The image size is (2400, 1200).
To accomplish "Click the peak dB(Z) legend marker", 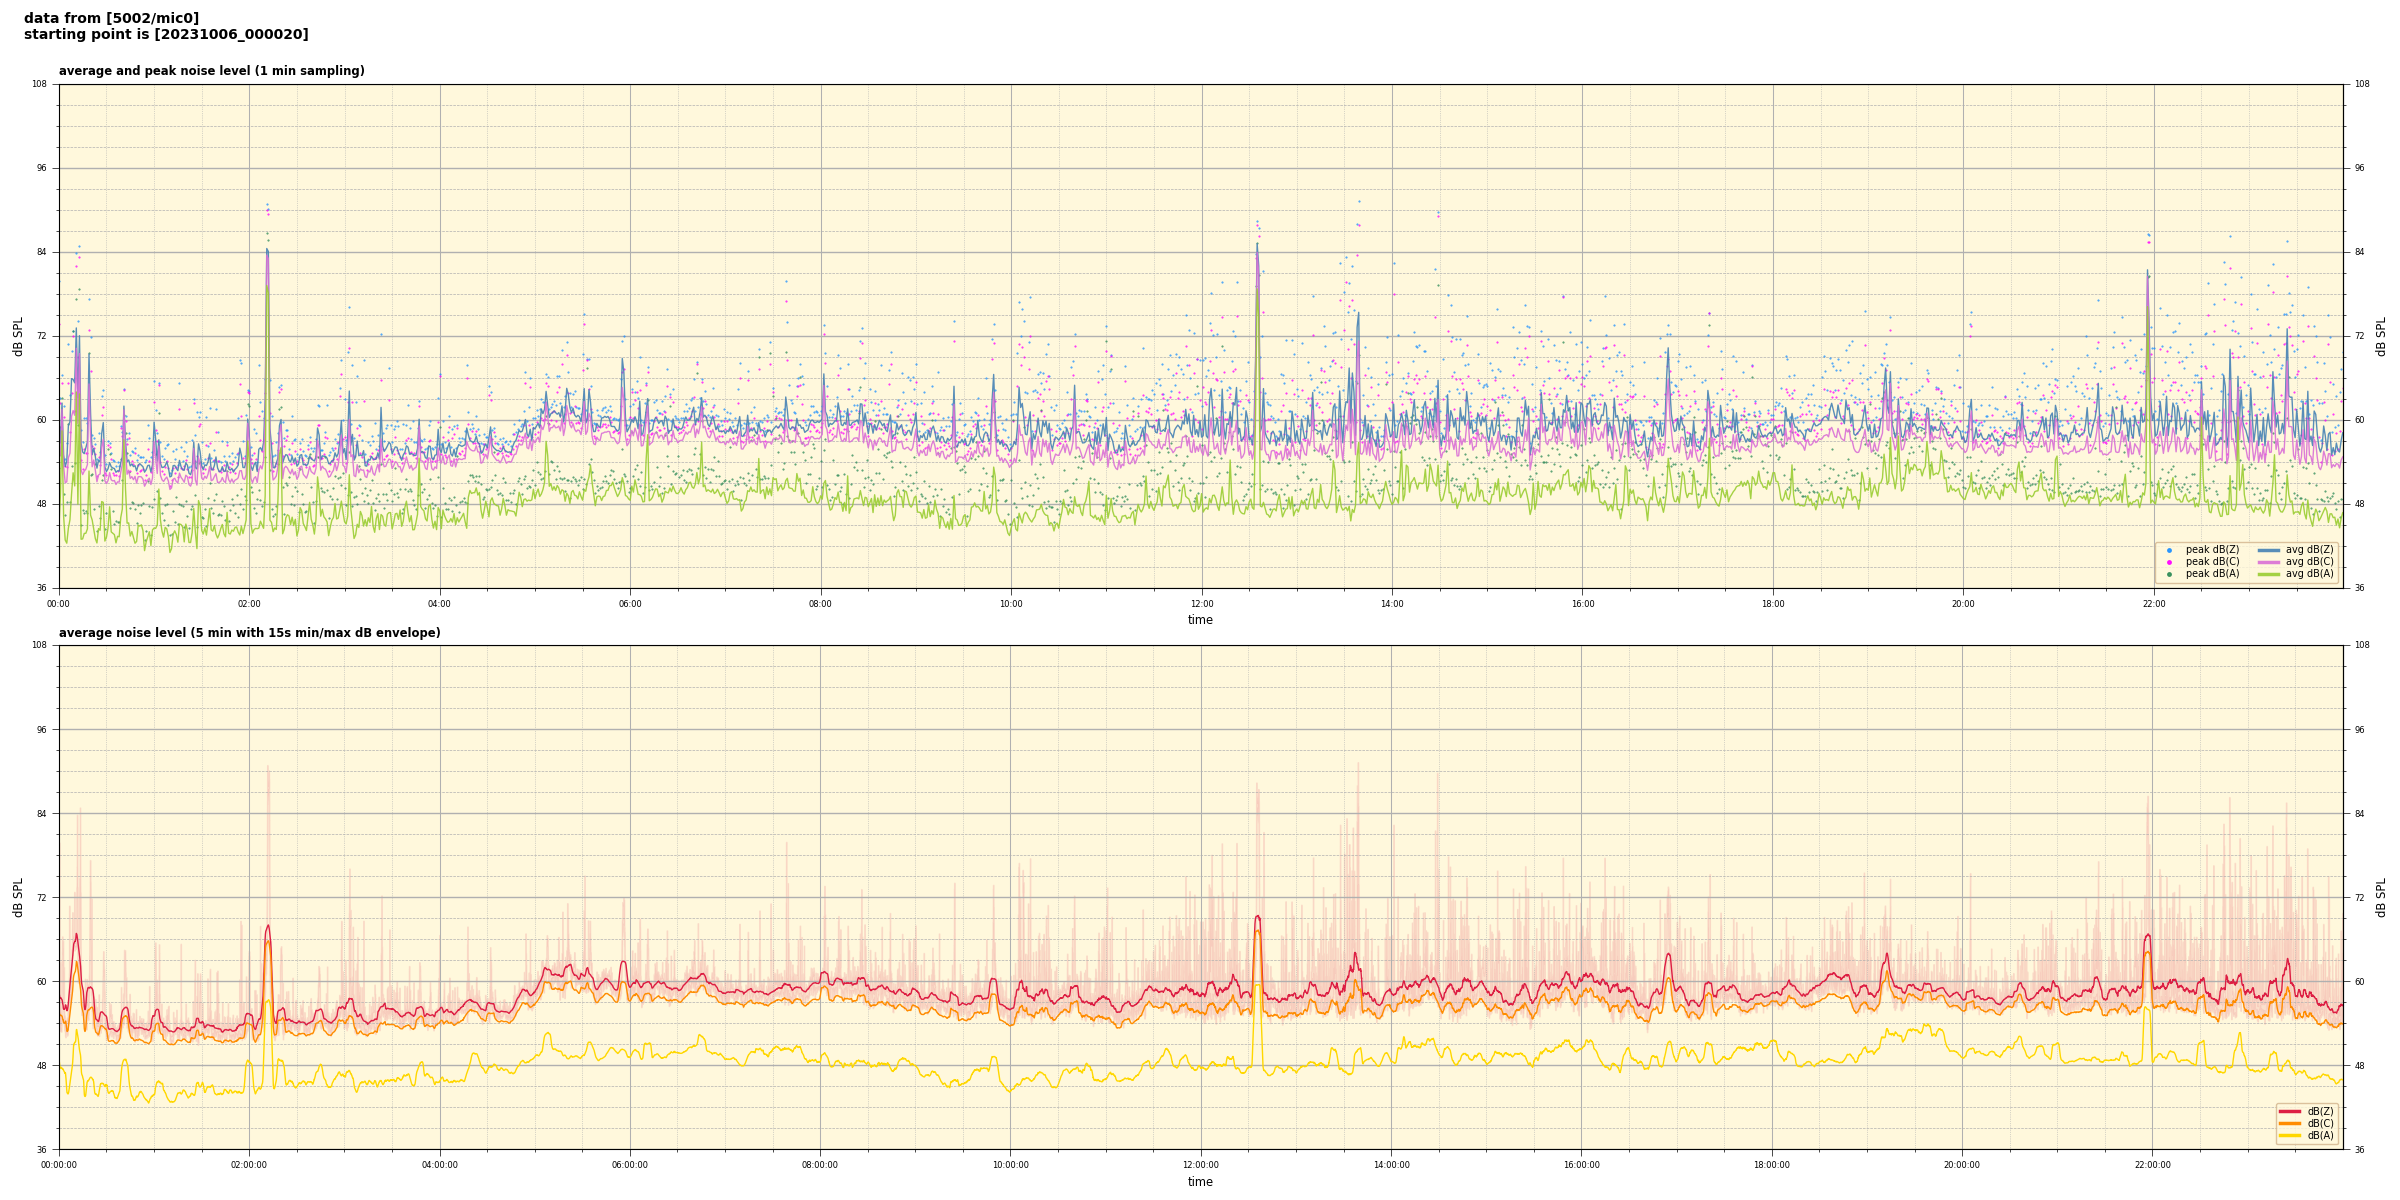I will (x=2169, y=550).
